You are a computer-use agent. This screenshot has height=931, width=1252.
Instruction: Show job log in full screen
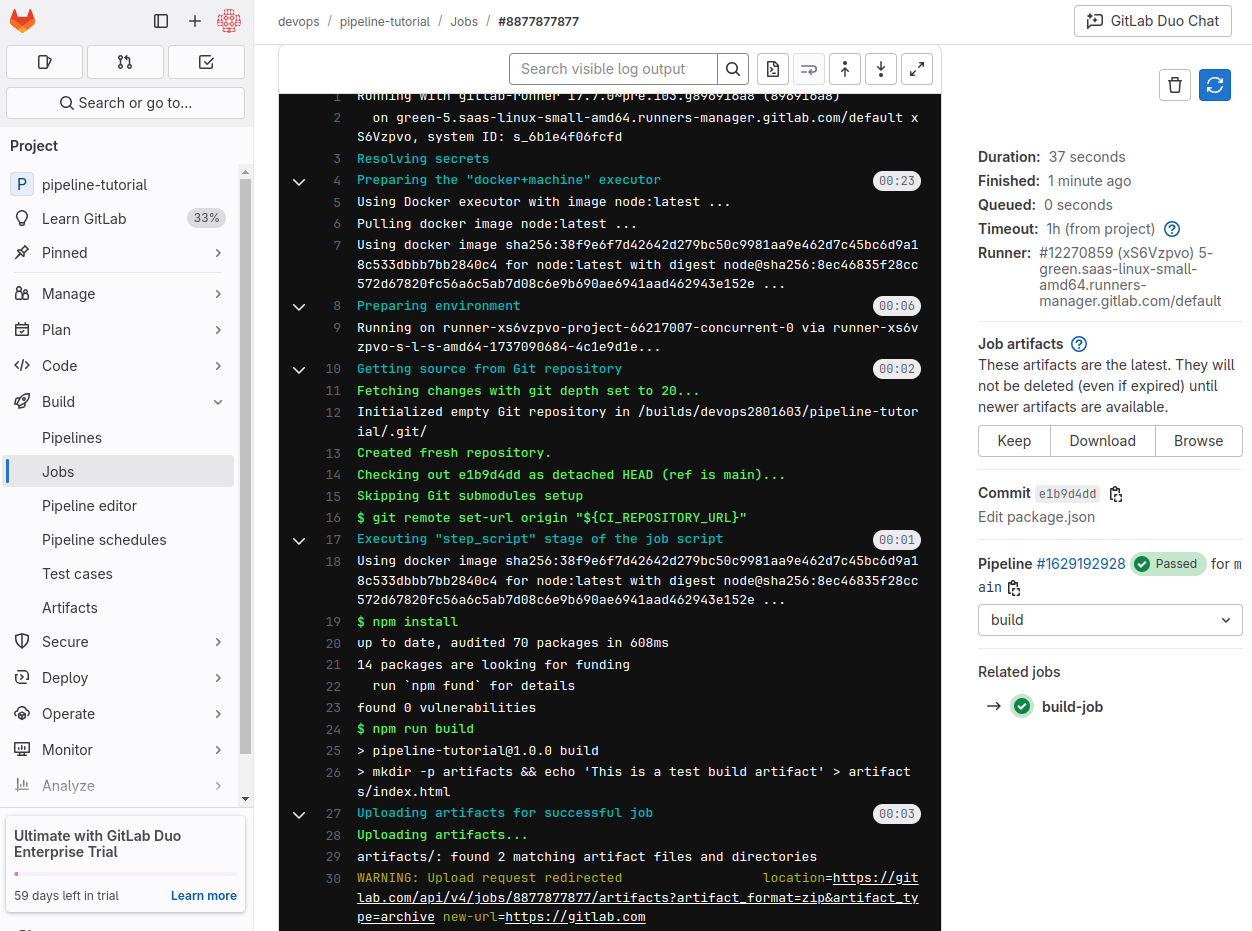tap(917, 69)
